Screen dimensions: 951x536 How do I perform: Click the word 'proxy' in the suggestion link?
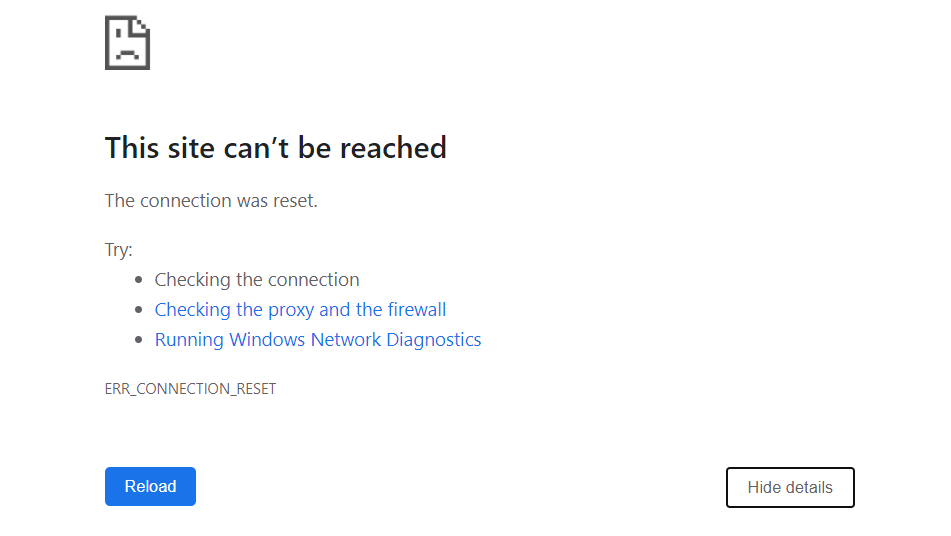coord(291,310)
